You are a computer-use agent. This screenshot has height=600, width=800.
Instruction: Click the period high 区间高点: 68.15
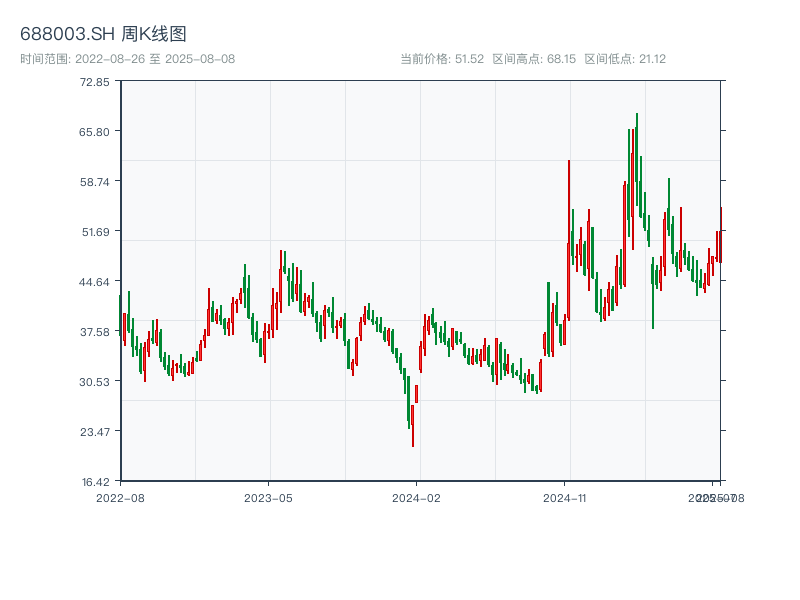pos(534,59)
